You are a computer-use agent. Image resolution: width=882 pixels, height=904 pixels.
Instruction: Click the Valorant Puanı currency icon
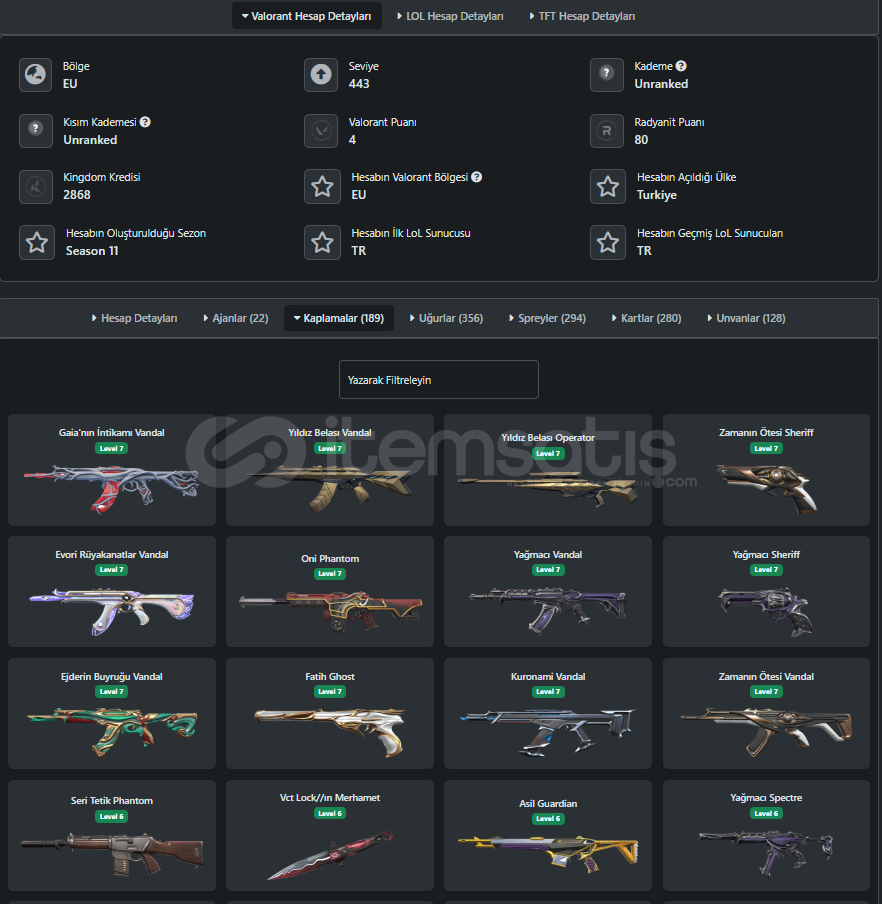coord(321,131)
